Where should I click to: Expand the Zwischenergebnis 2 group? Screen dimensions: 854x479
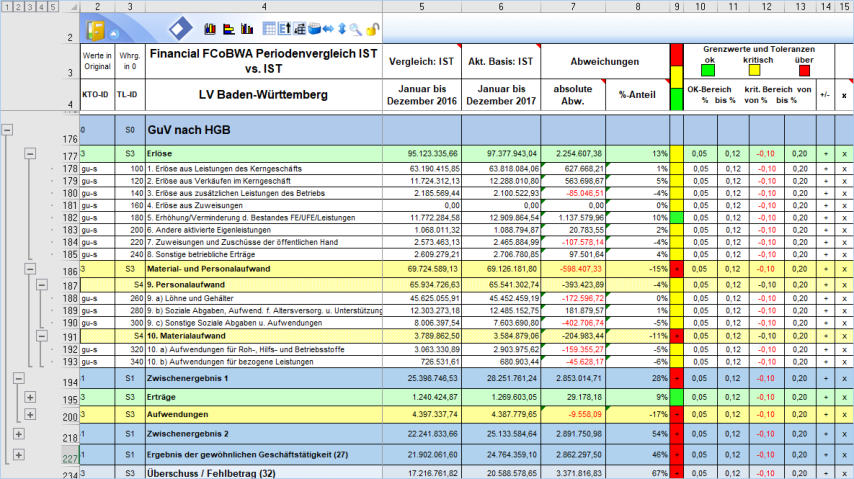coord(19,435)
